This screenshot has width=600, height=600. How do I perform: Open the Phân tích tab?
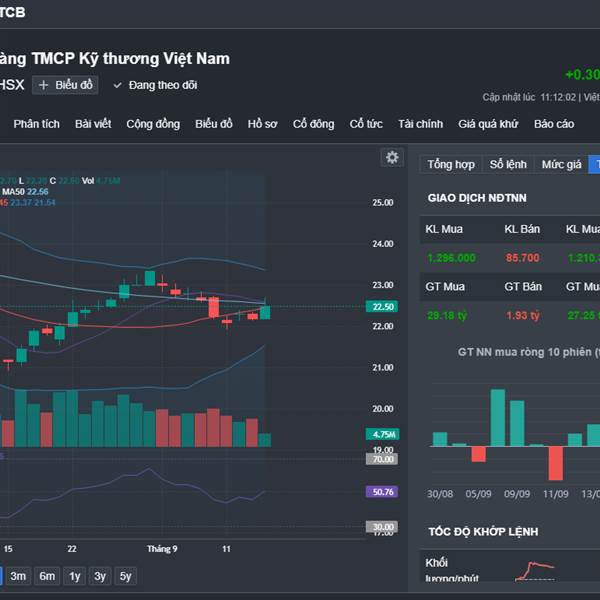[37, 124]
